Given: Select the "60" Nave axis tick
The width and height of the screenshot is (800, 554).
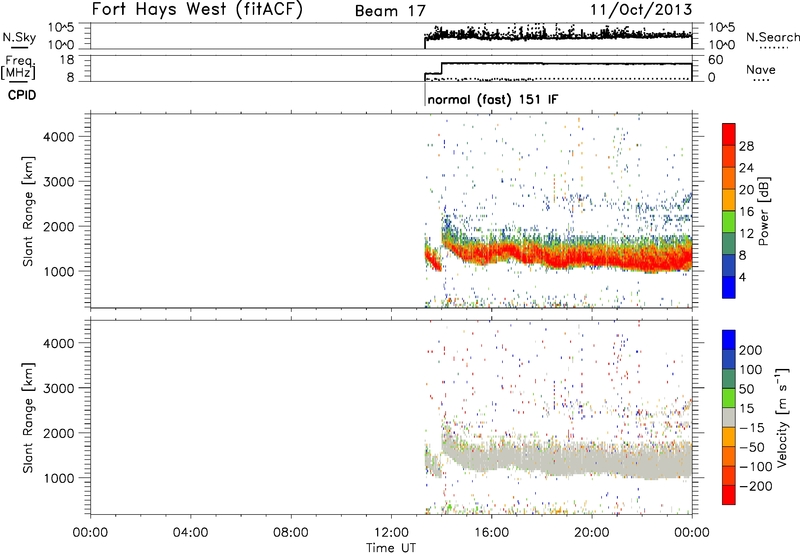Looking at the screenshot, I should click(716, 60).
